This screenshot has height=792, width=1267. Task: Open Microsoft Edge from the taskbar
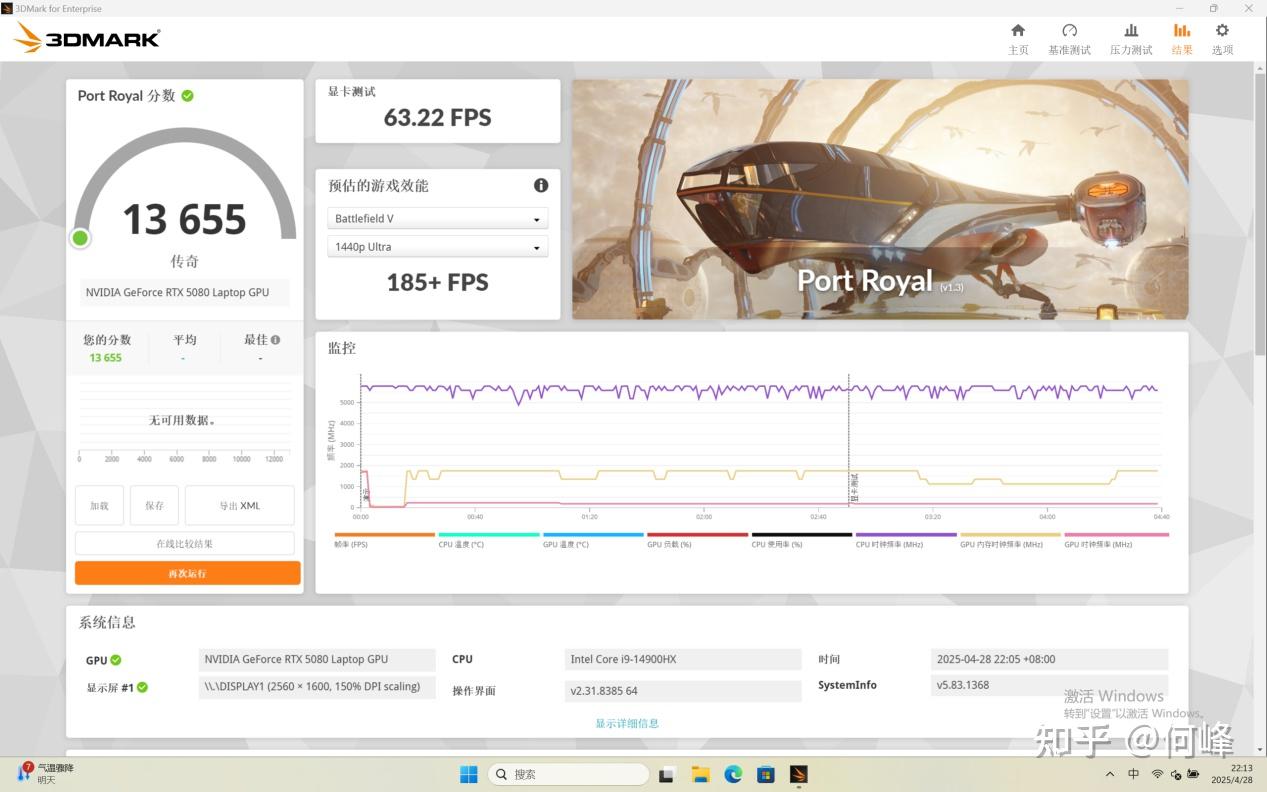tap(733, 774)
